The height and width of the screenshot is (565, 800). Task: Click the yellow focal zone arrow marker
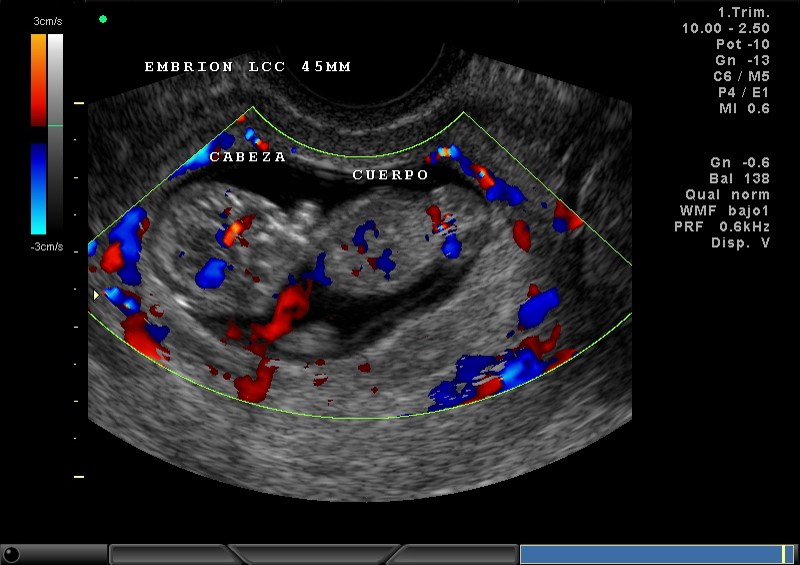pyautogui.click(x=96, y=295)
